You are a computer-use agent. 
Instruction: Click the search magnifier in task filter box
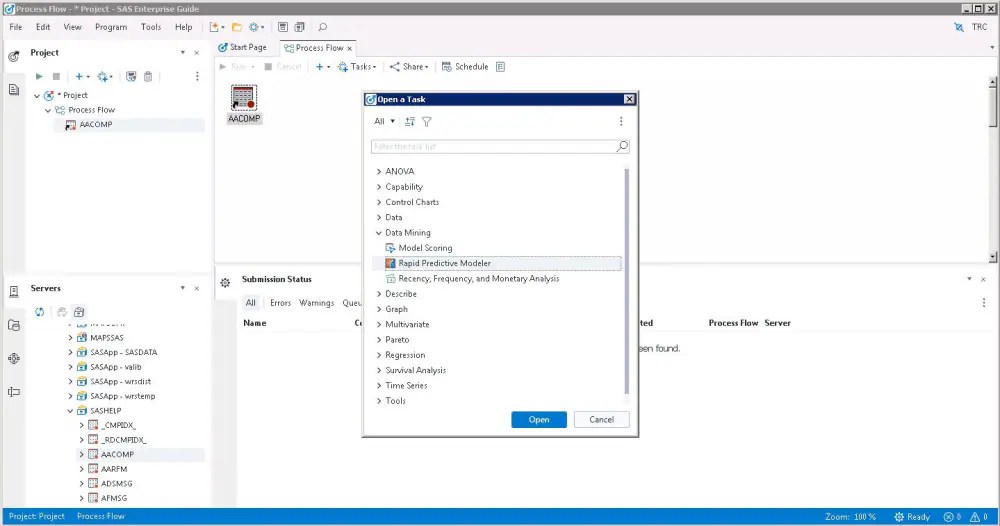622,146
